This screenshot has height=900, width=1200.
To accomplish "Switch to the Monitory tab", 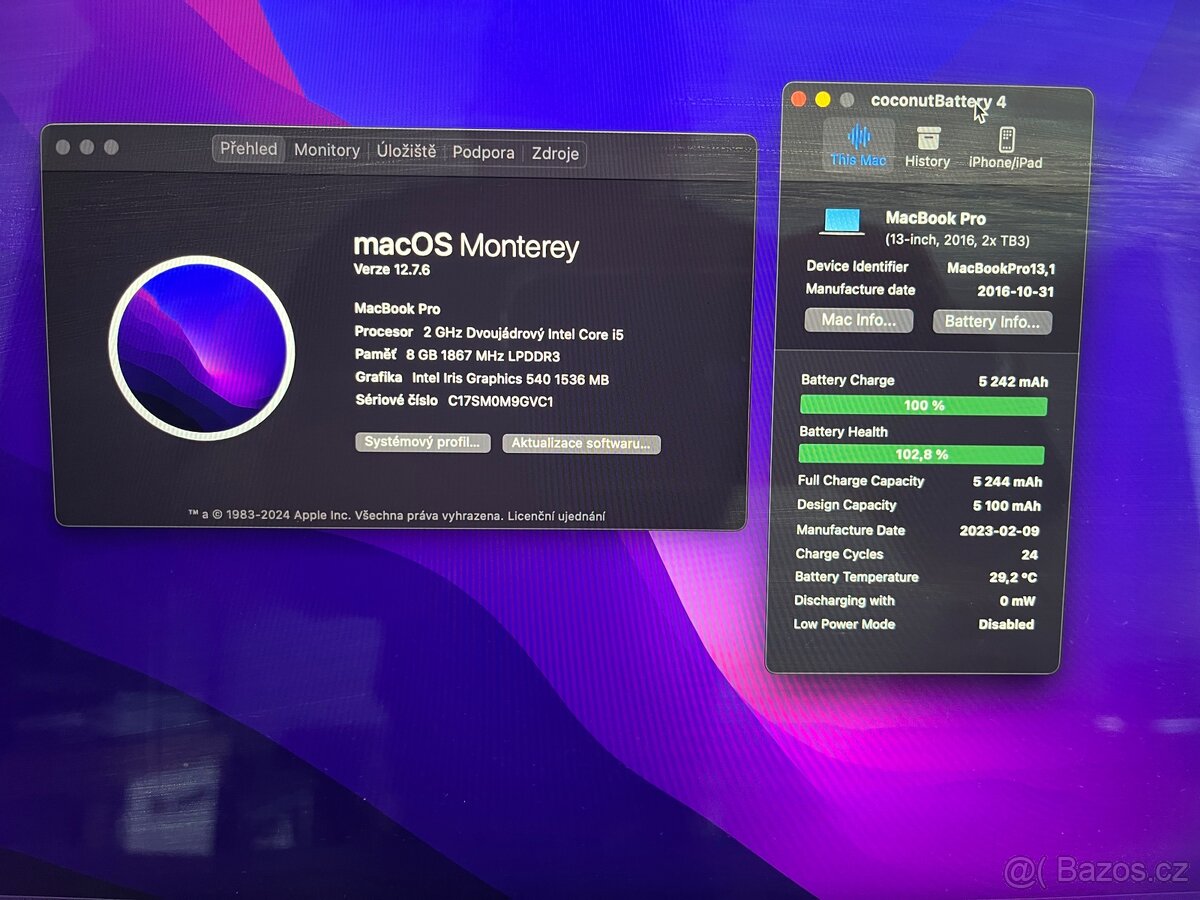I will pos(327,149).
